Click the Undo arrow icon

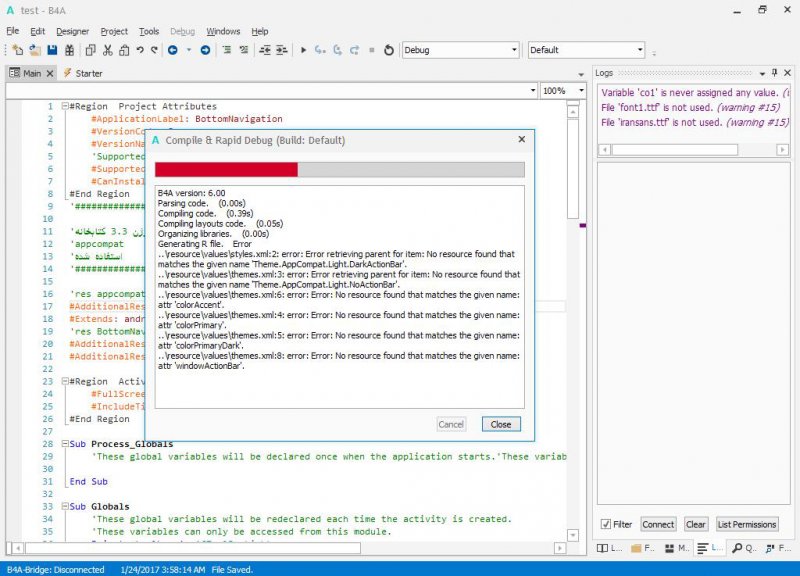[x=139, y=50]
